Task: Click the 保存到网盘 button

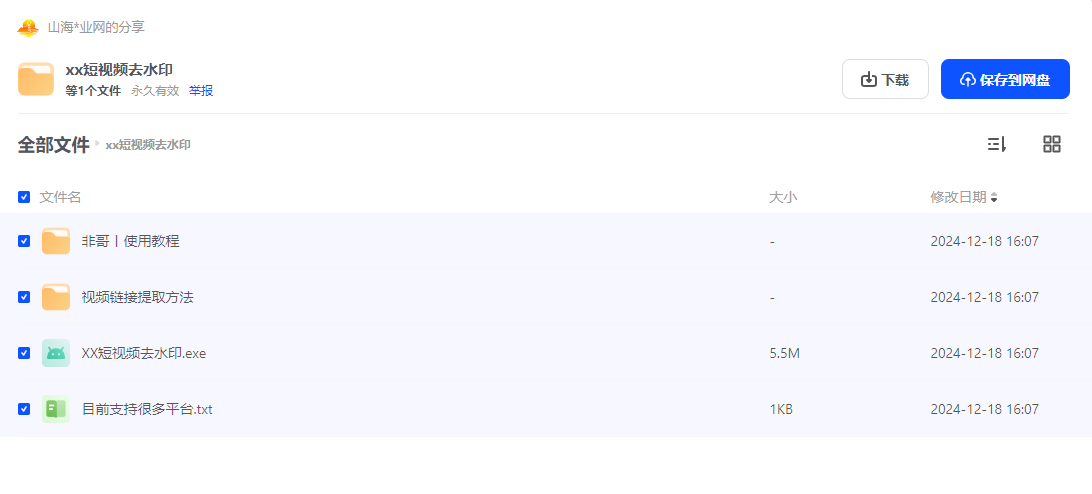Action: pos(1005,79)
